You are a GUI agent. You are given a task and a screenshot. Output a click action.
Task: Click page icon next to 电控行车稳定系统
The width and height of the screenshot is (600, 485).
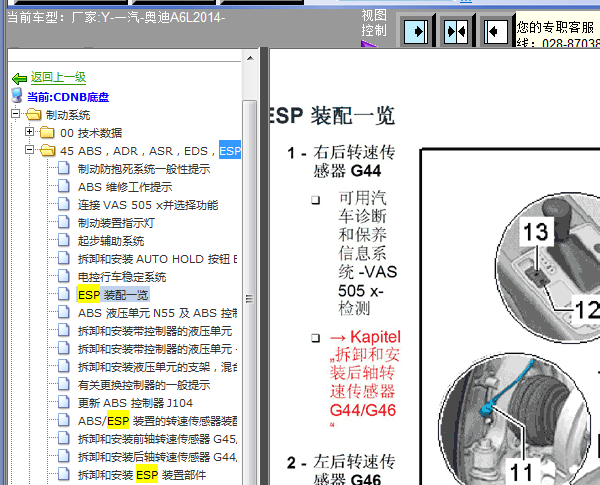click(64, 276)
